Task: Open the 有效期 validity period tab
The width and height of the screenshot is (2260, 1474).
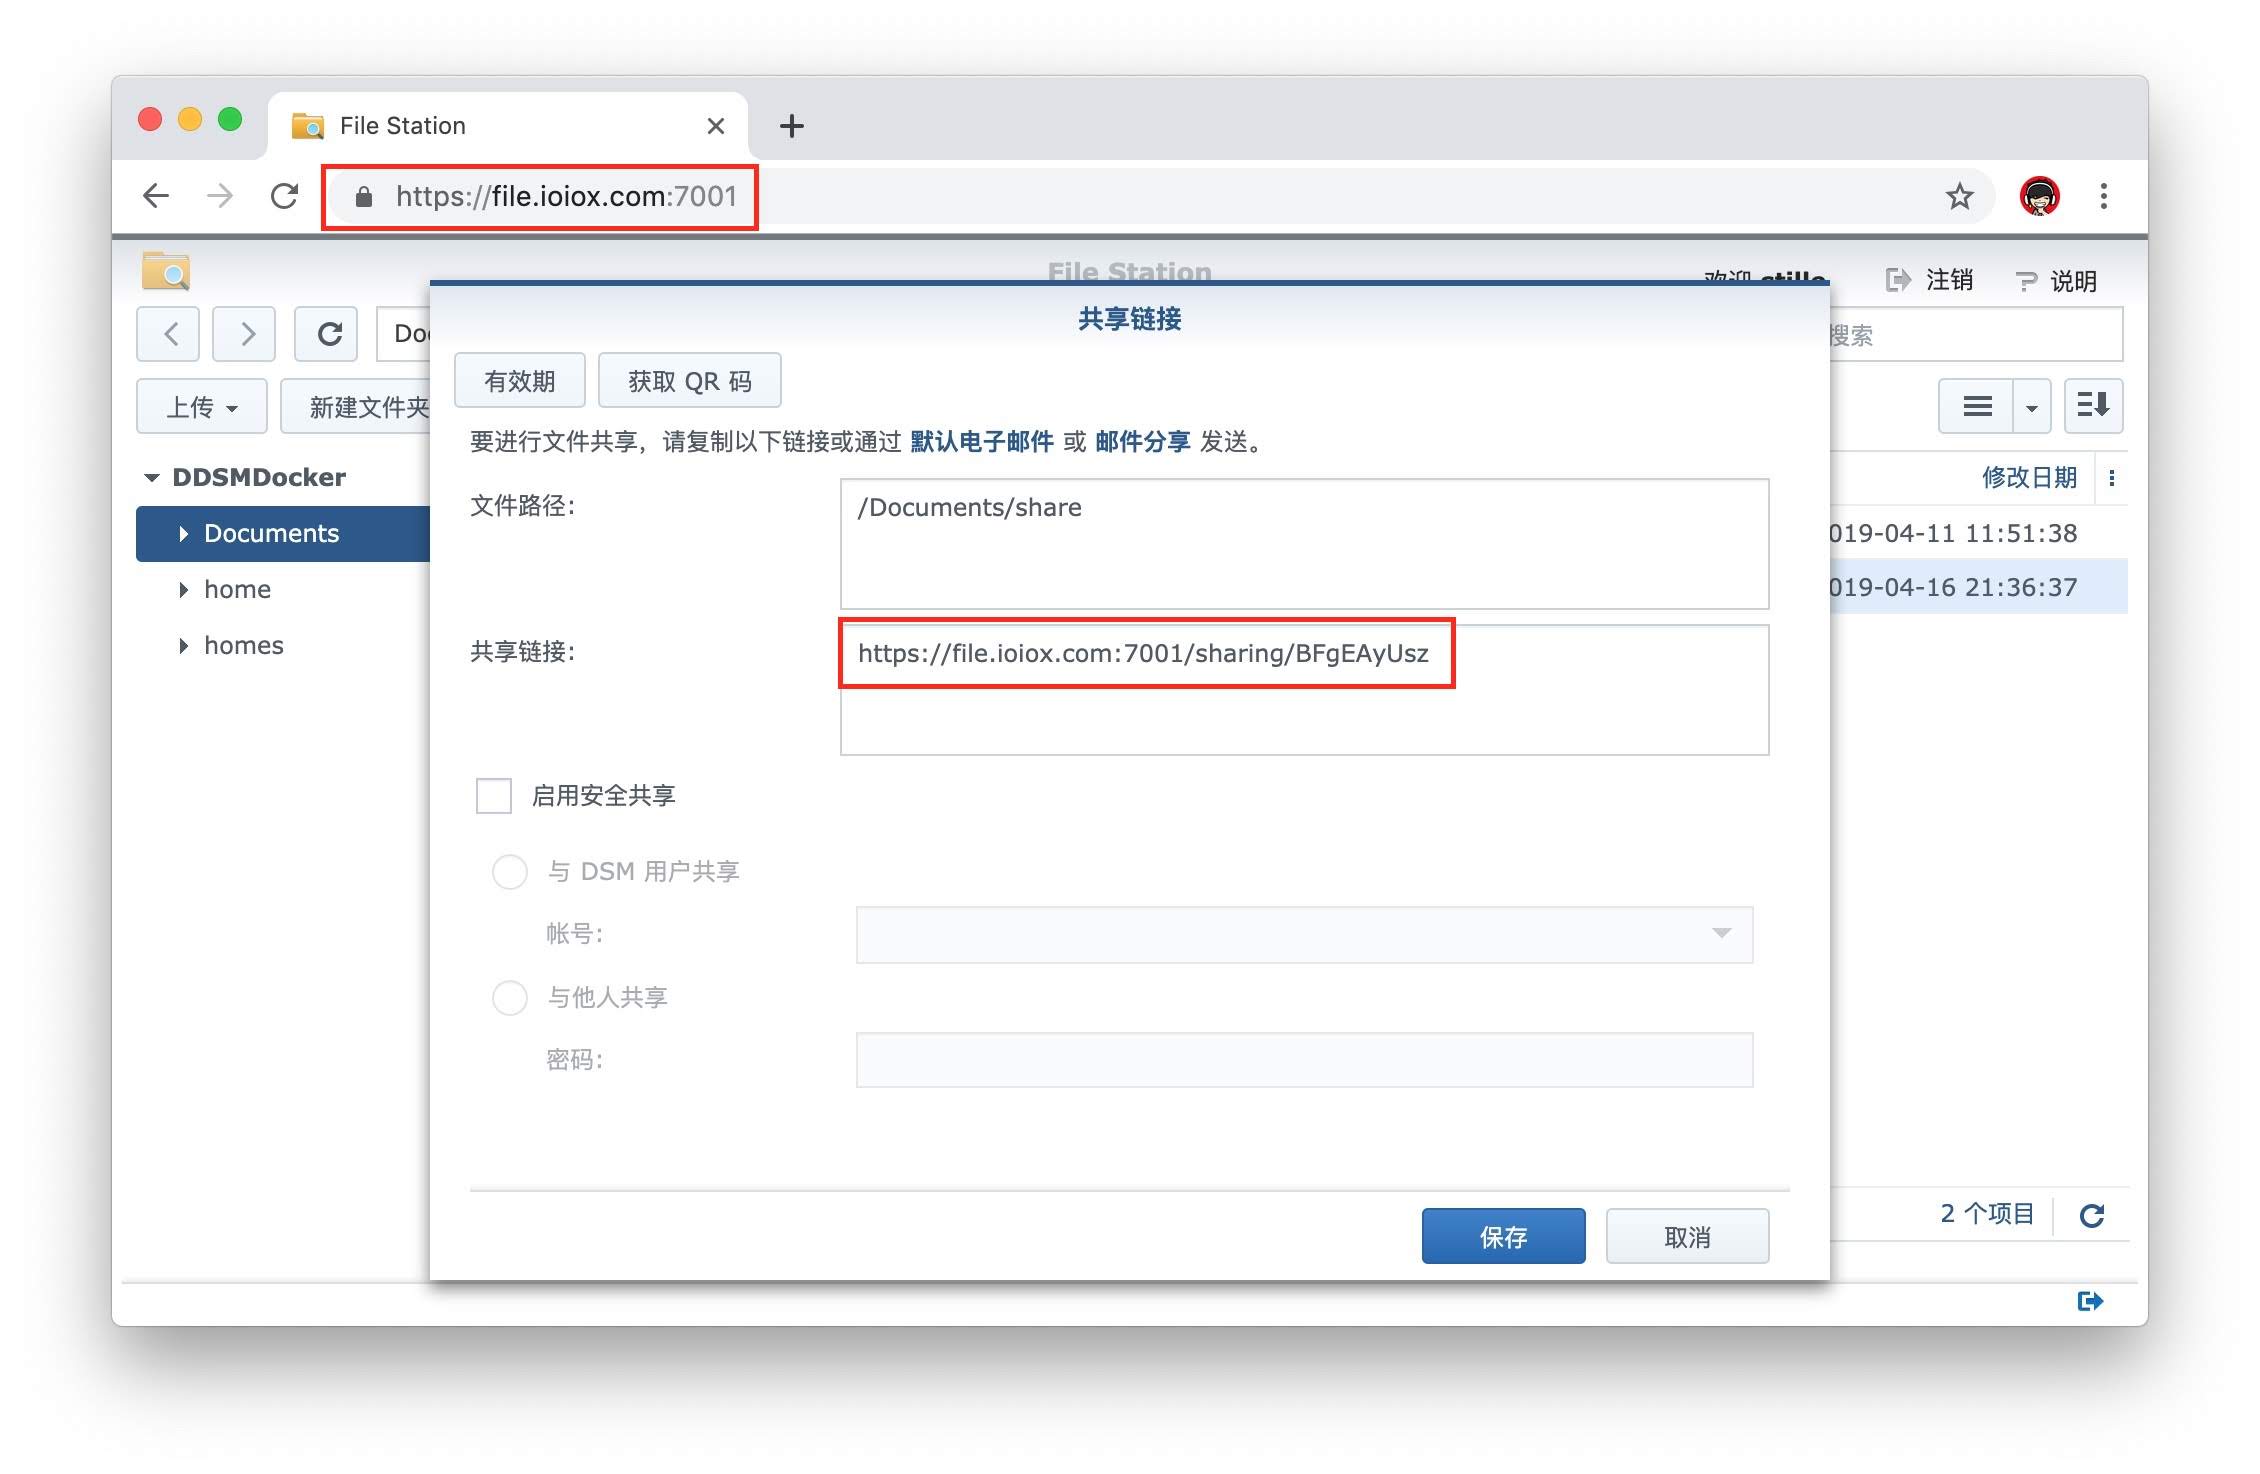Action: (x=519, y=381)
